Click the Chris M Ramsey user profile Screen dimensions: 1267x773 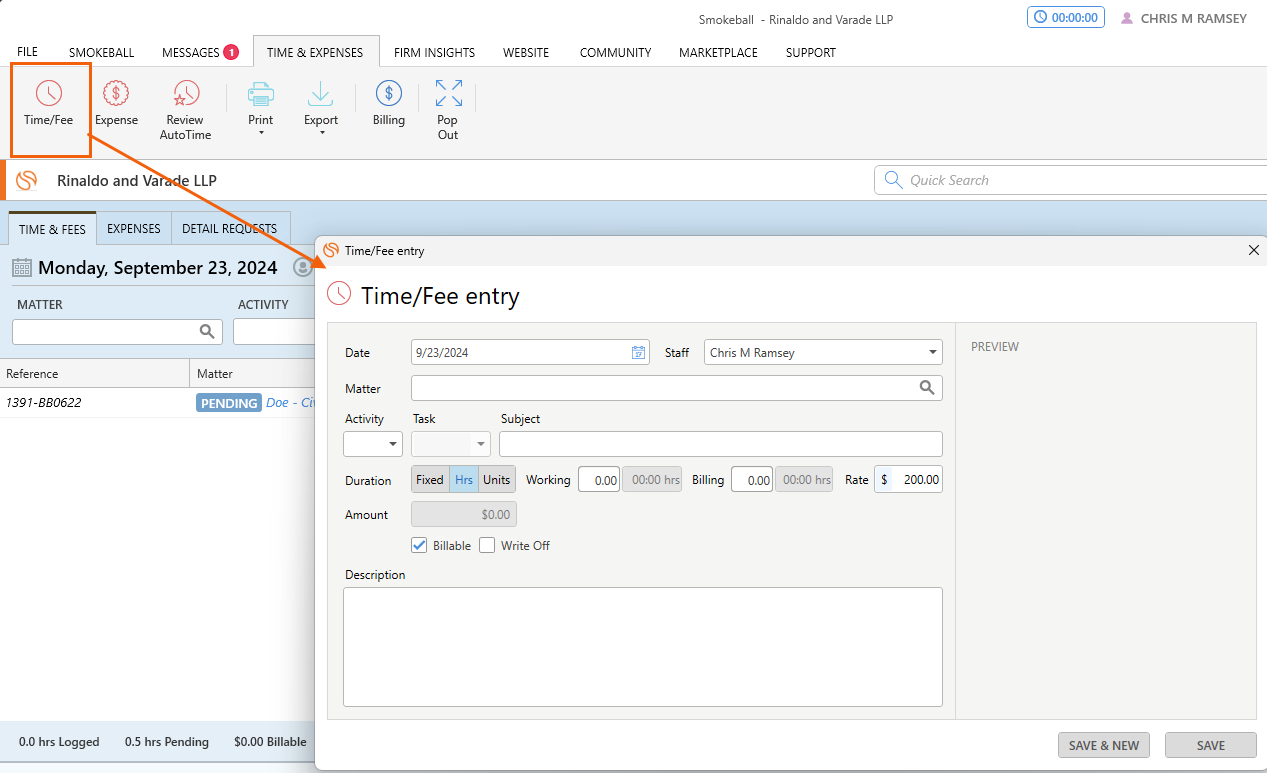point(1184,18)
